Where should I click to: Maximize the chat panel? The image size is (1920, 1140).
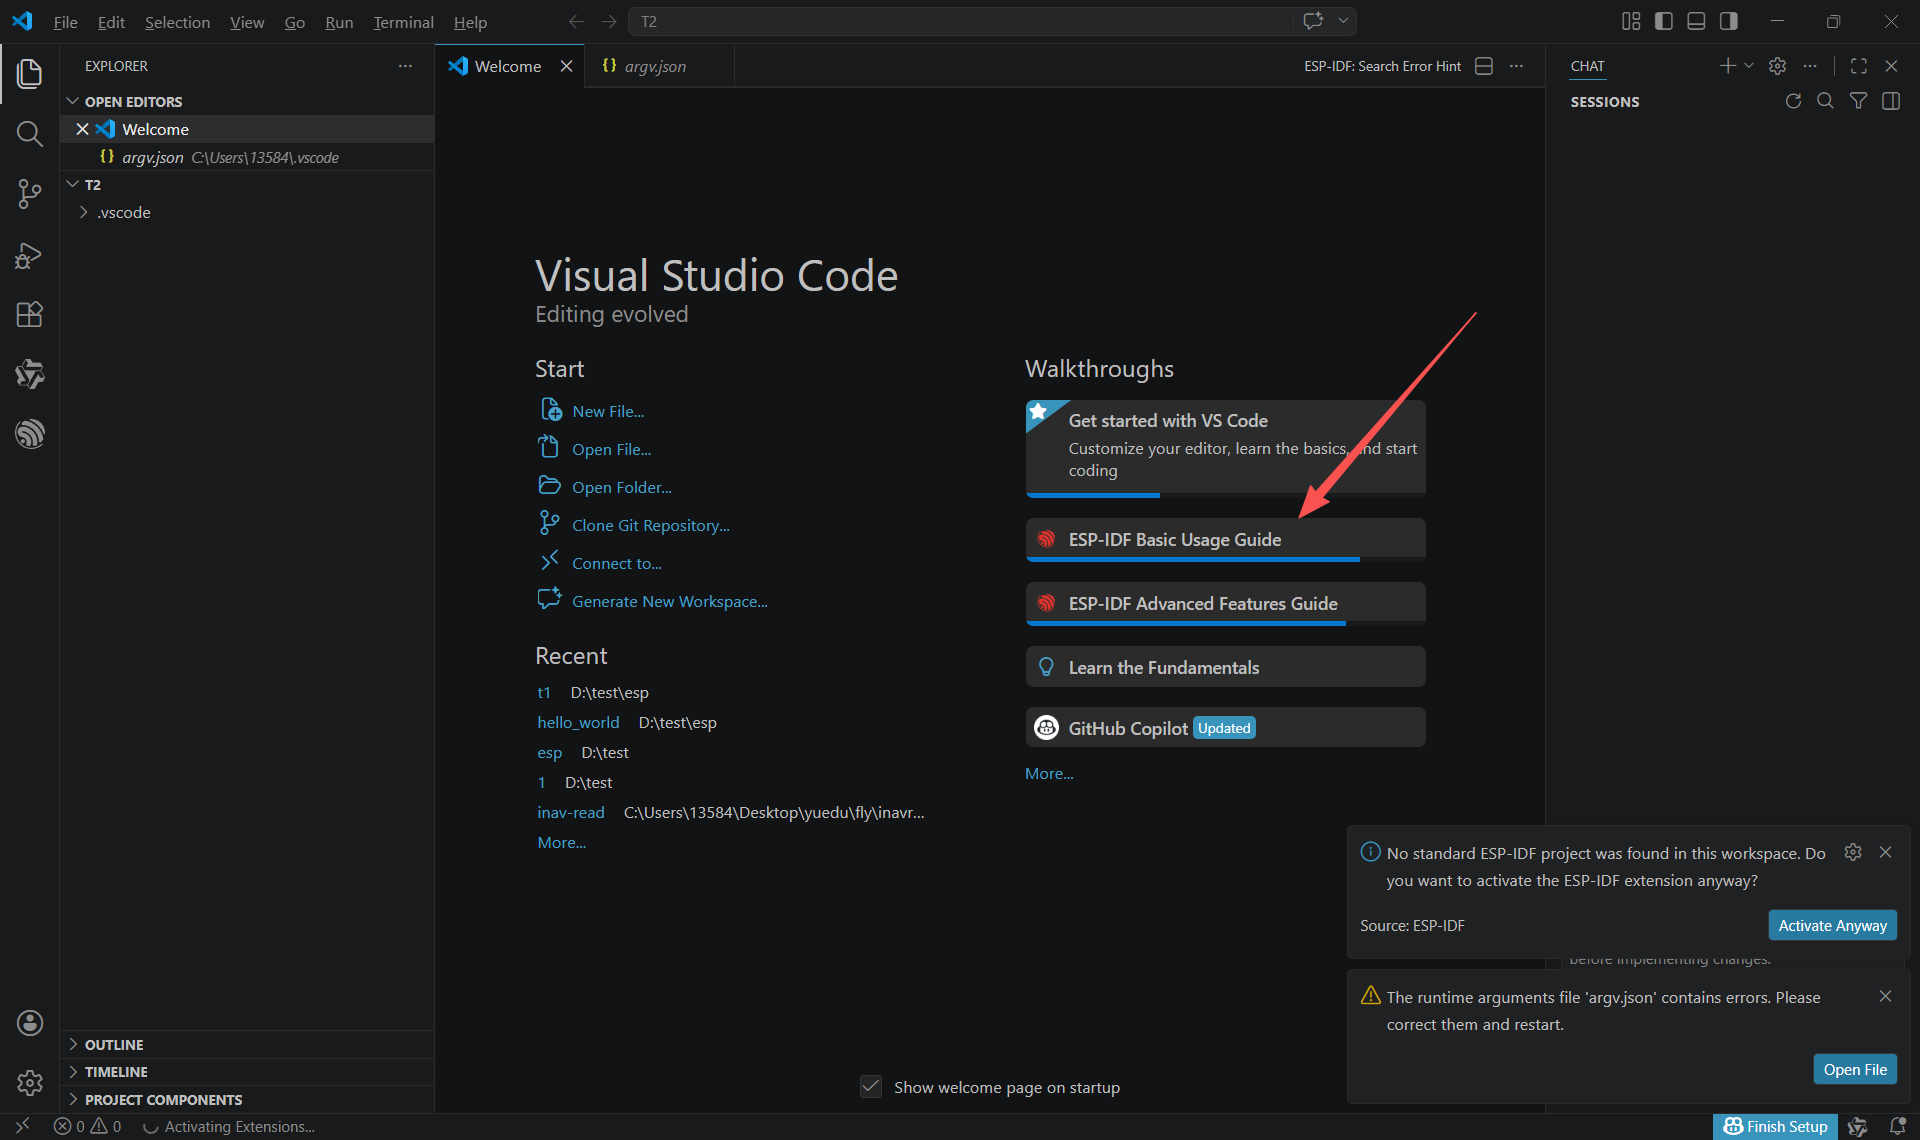(x=1858, y=66)
